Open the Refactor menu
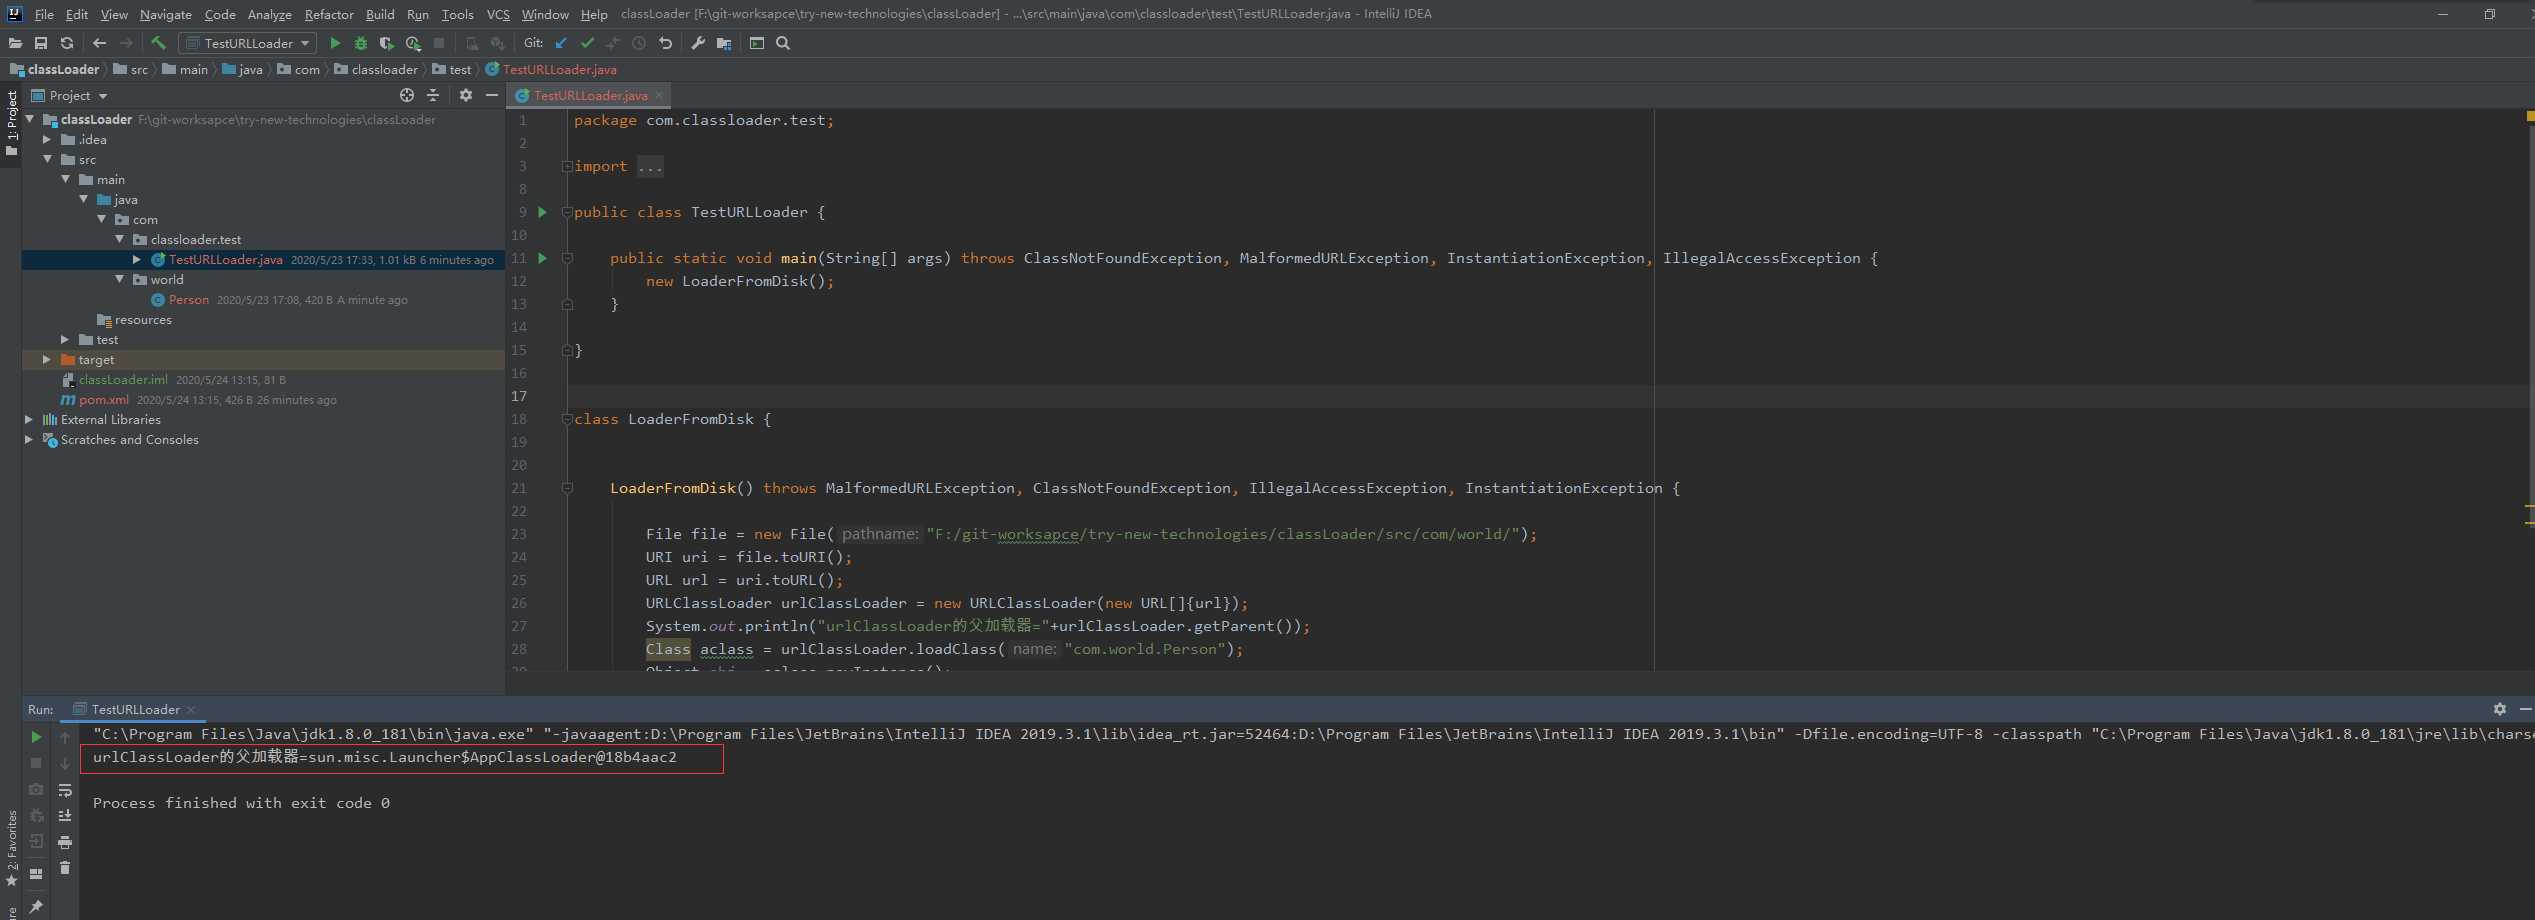Image resolution: width=2535 pixels, height=920 pixels. click(329, 14)
